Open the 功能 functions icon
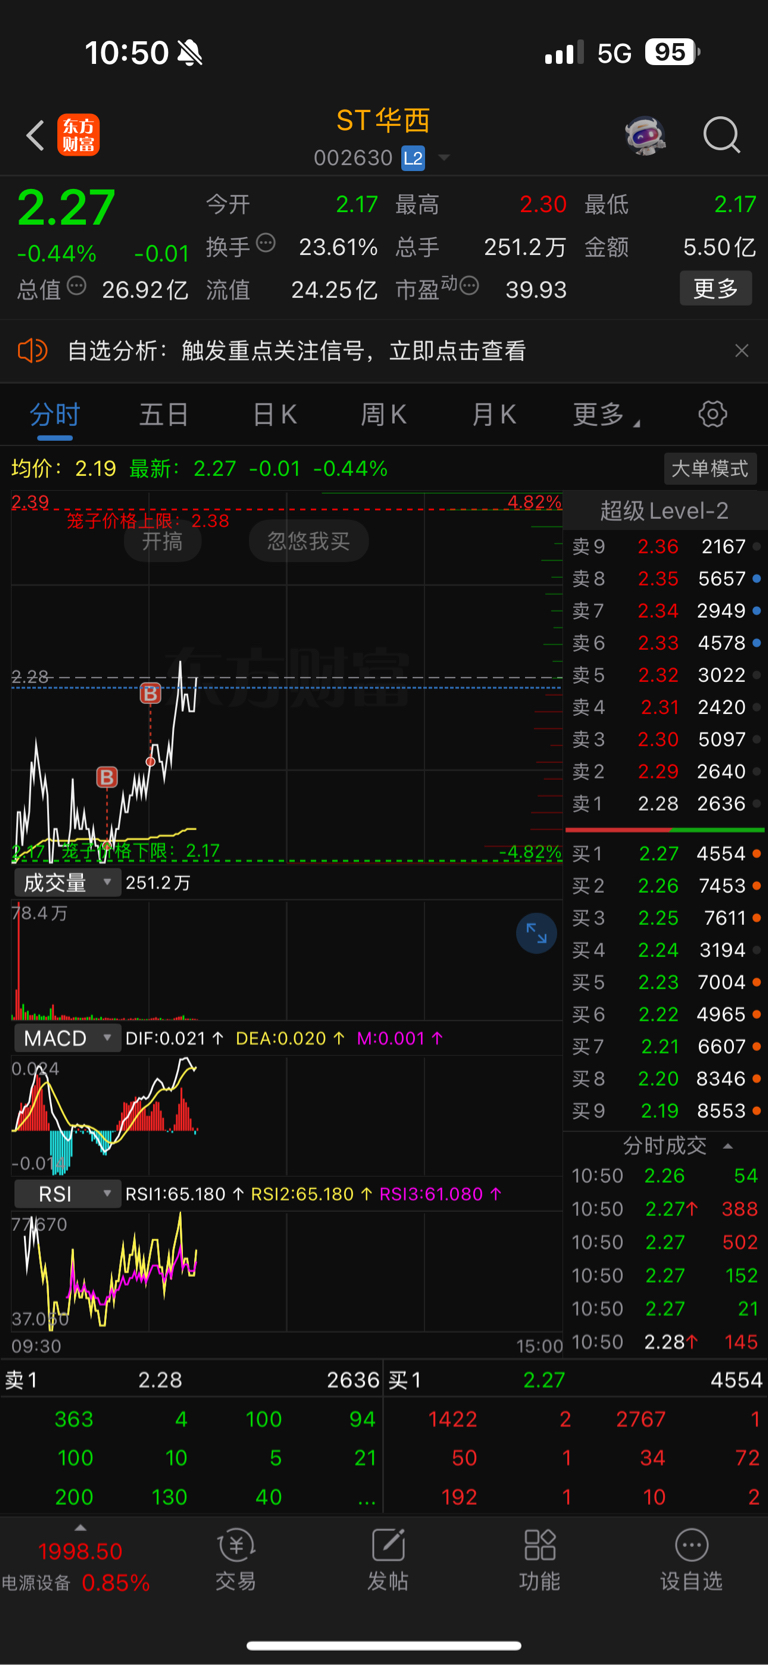Screen dimensions: 768x1665 pos(540,1559)
